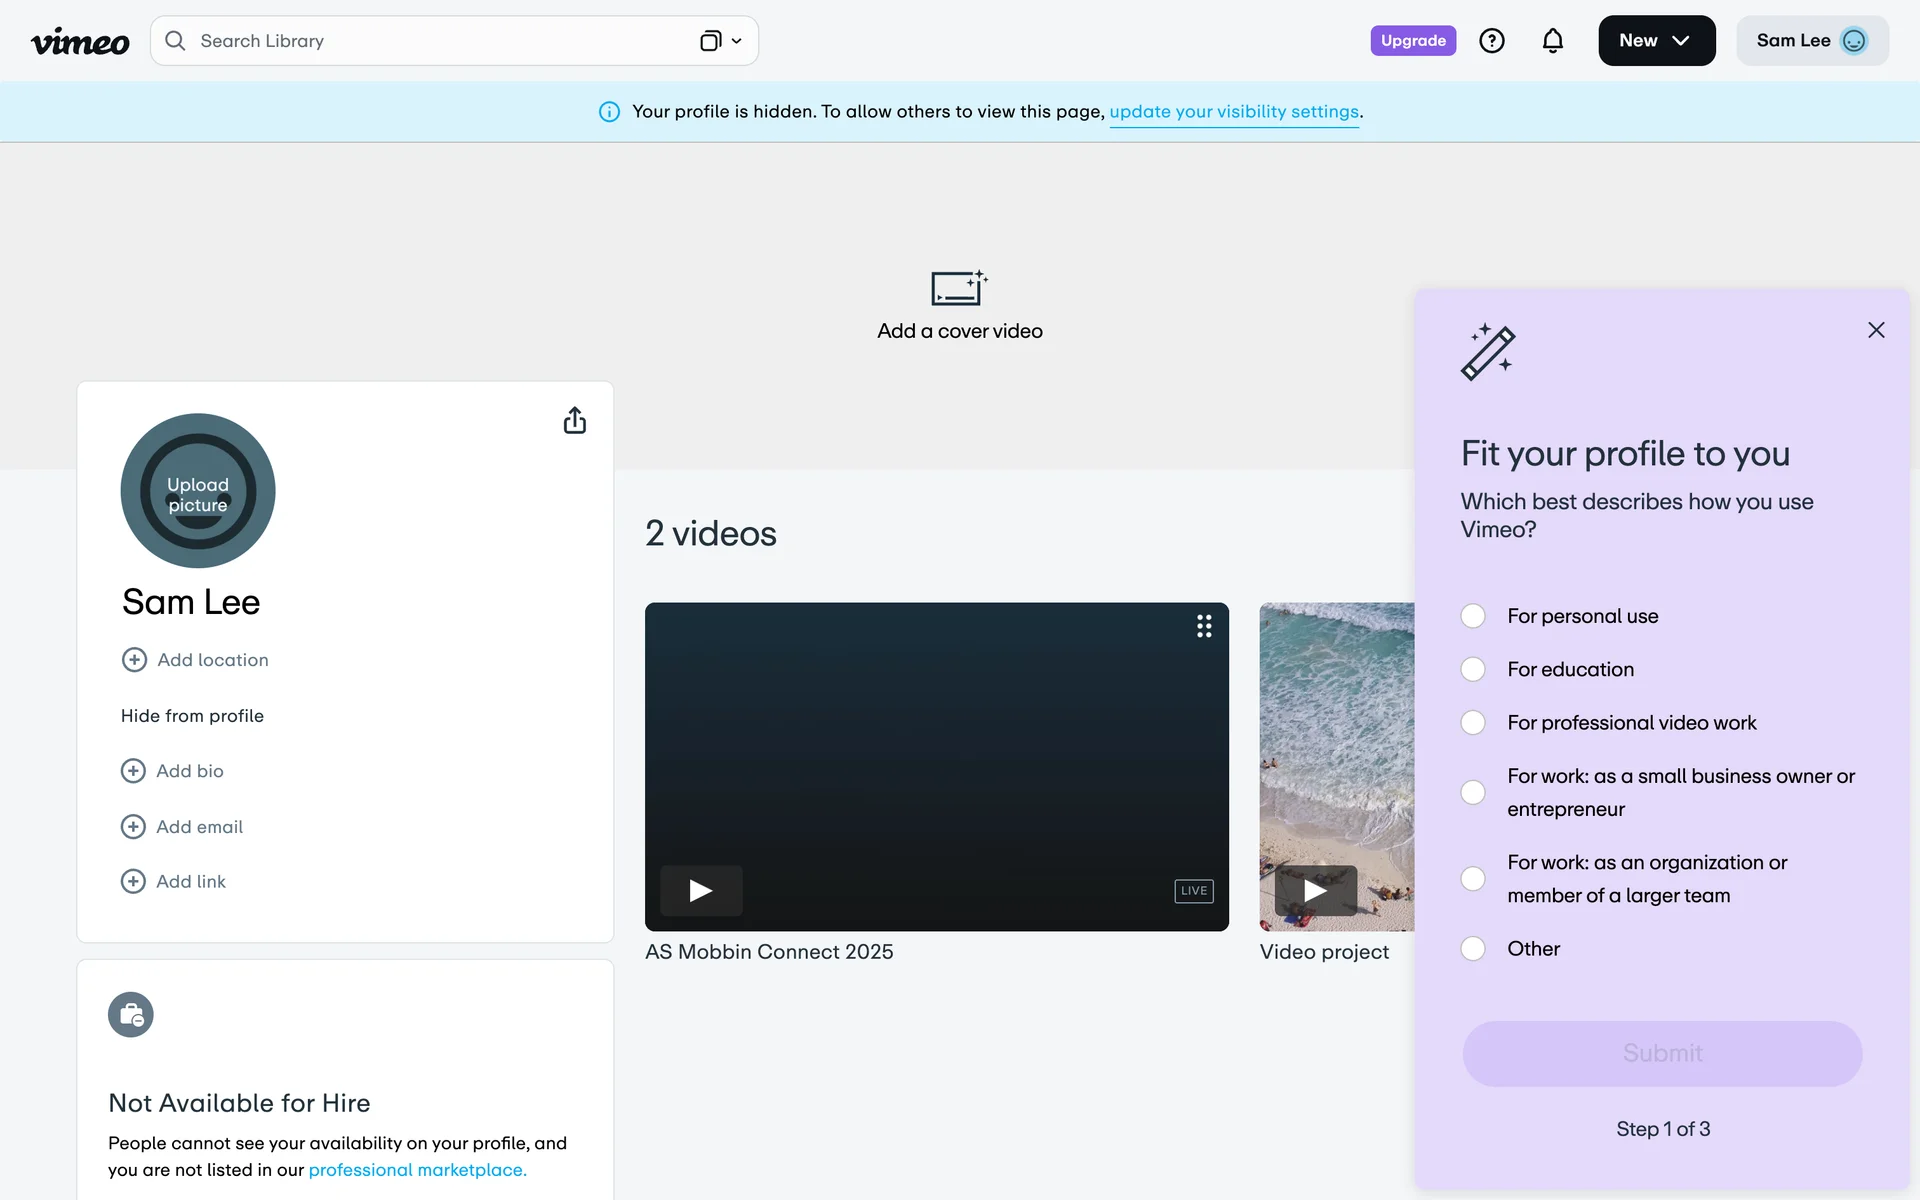Choose the Other radio option
Image resolution: width=1920 pixels, height=1200 pixels.
click(x=1473, y=948)
